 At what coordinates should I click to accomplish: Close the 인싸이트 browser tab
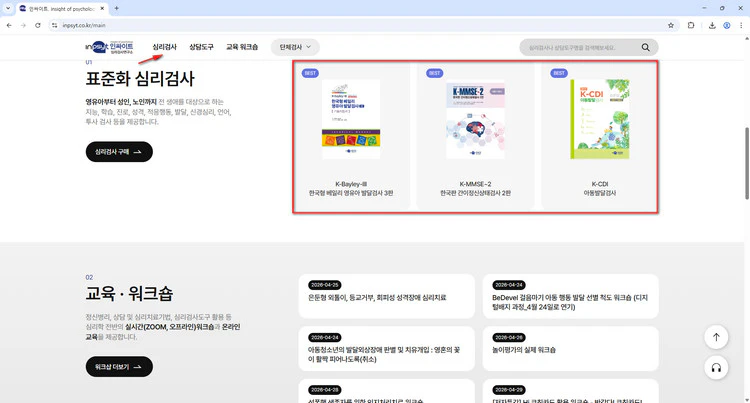click(x=102, y=9)
